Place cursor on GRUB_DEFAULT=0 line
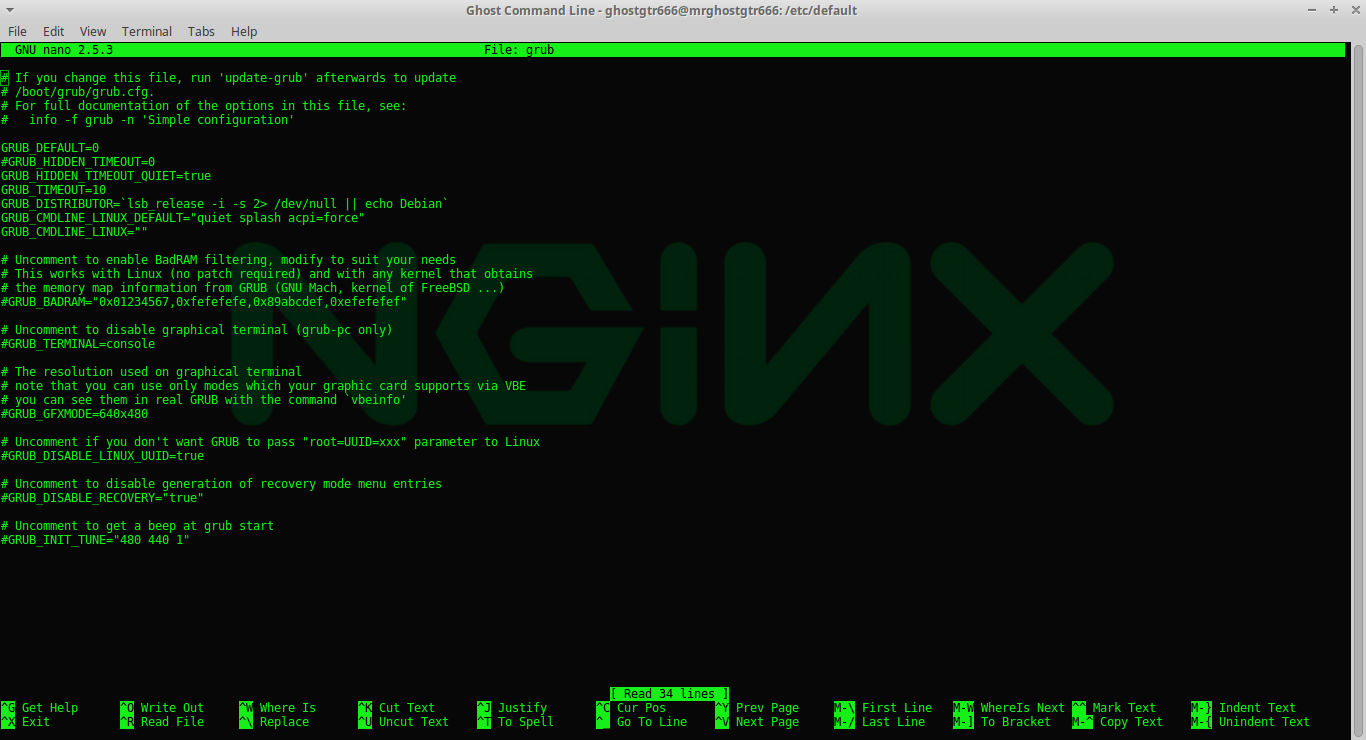 [50, 148]
